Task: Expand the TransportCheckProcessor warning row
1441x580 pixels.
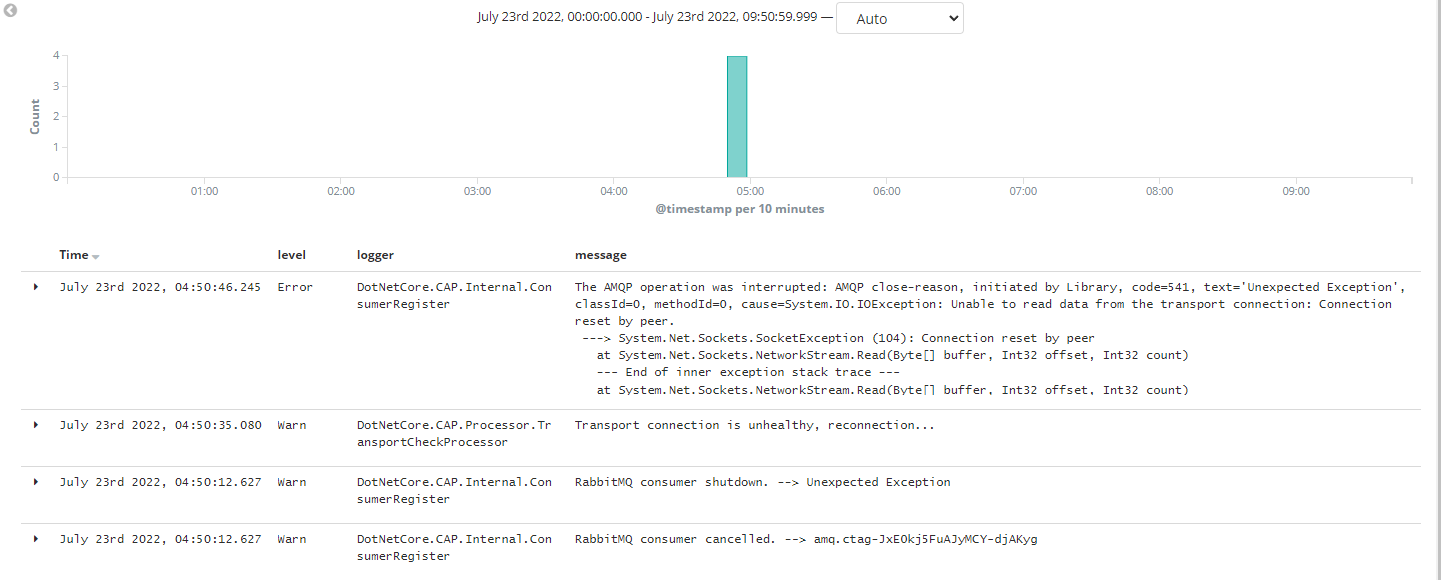Action: click(x=35, y=425)
